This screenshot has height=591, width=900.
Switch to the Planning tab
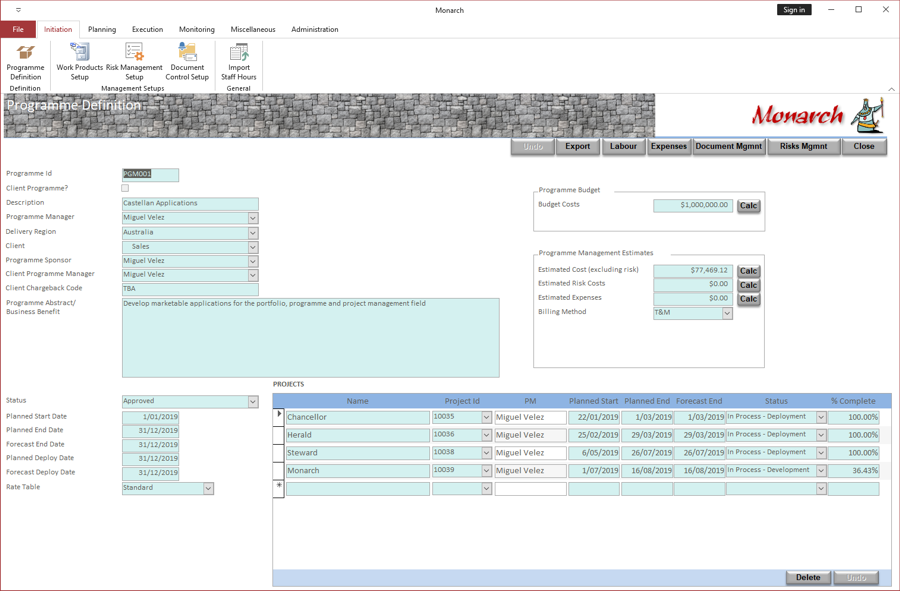(x=102, y=29)
